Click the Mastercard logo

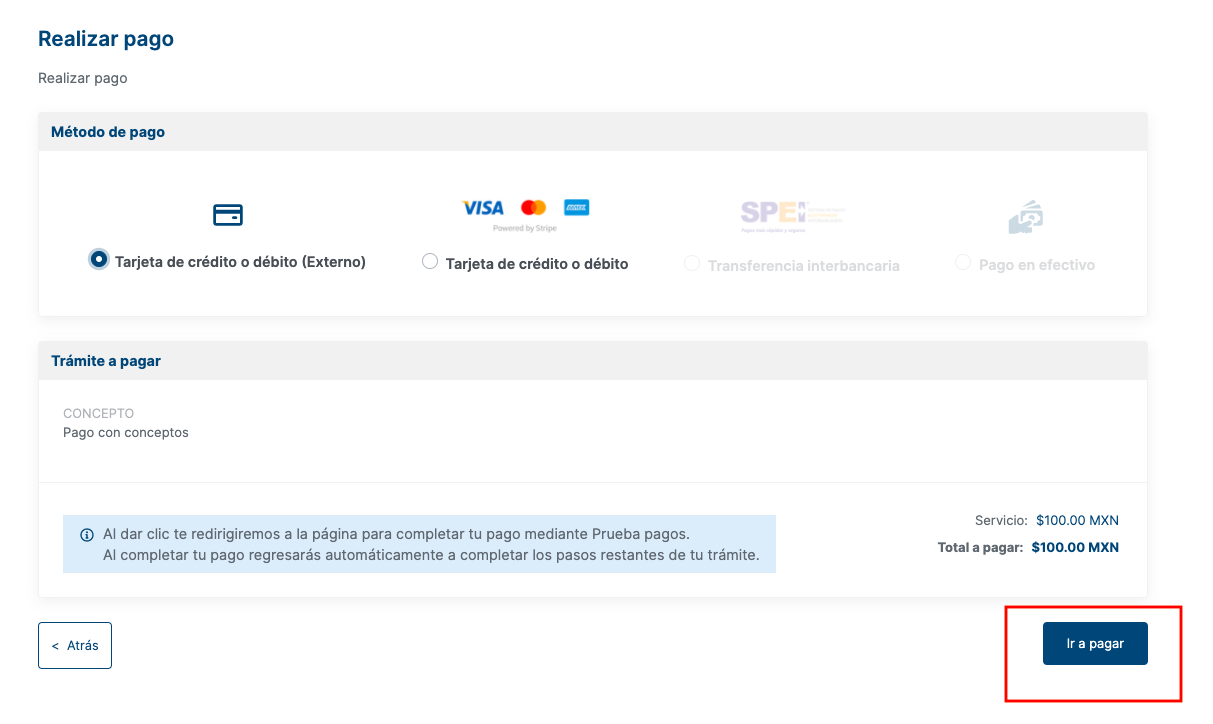534,208
